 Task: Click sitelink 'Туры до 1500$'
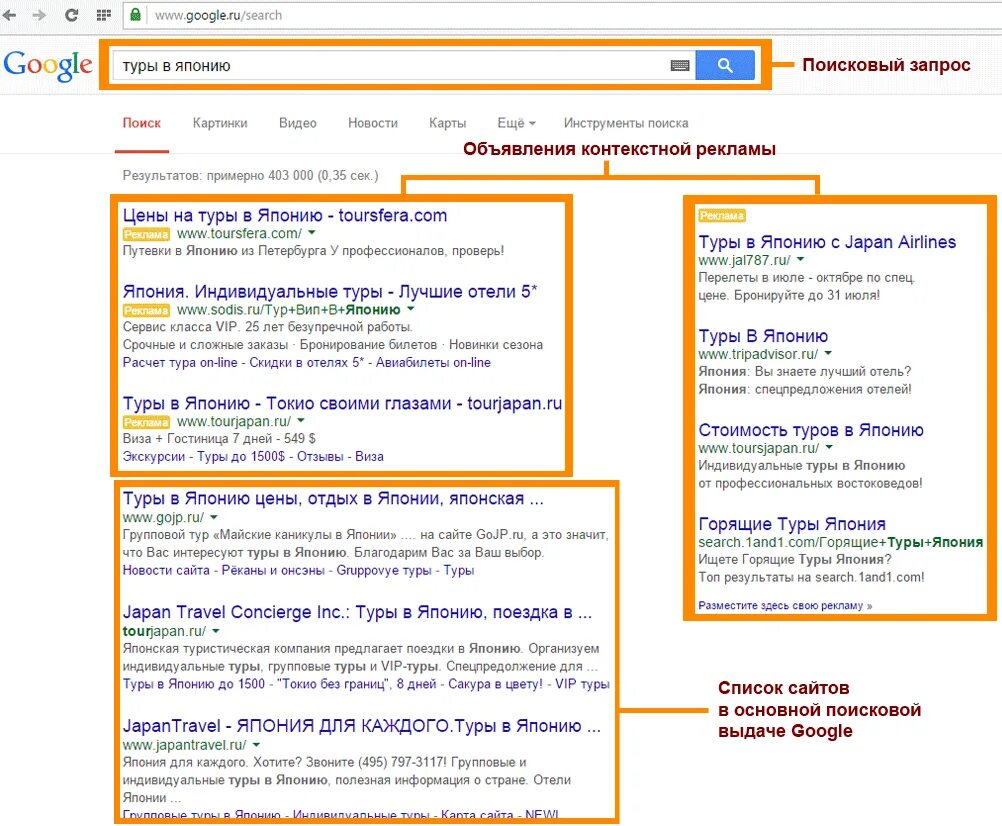tap(241, 456)
